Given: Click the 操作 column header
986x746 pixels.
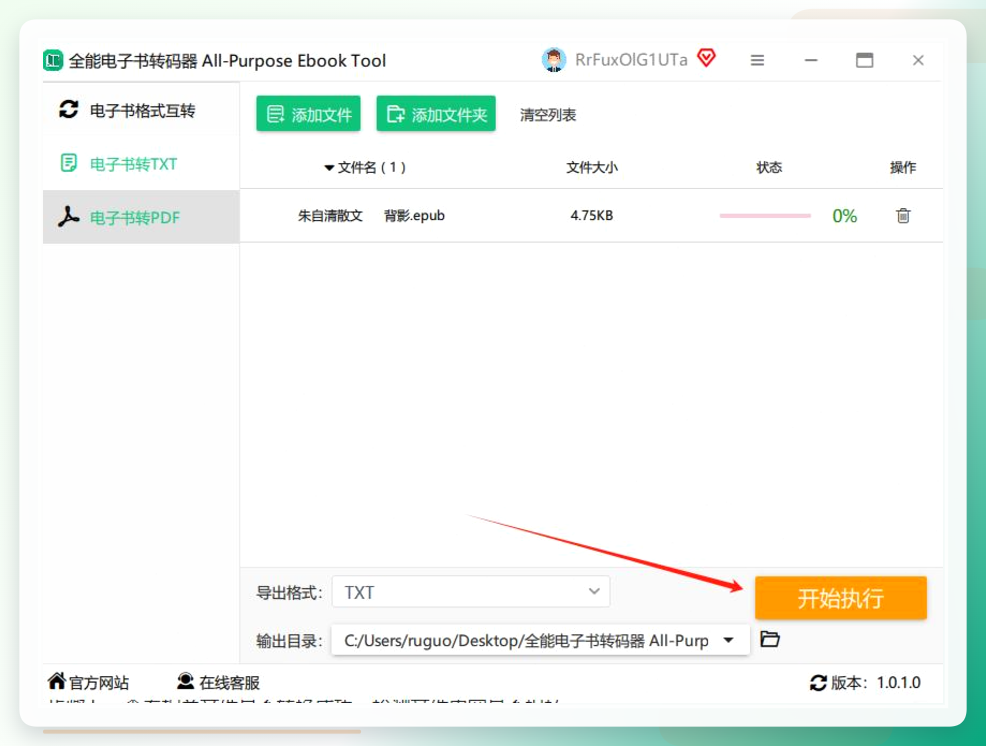Looking at the screenshot, I should (x=903, y=167).
